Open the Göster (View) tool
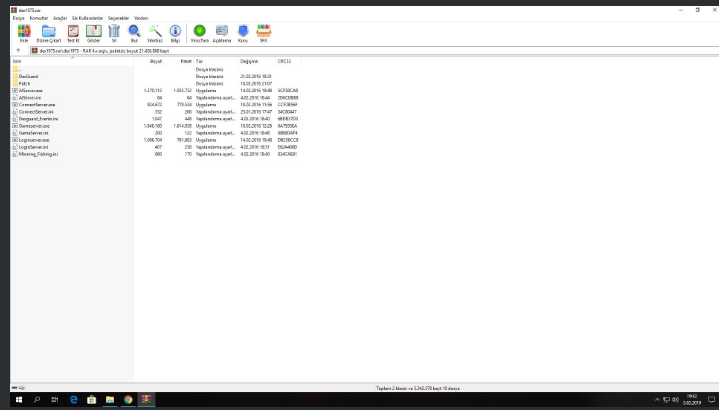Screen dimensions: 719x410 93,34
